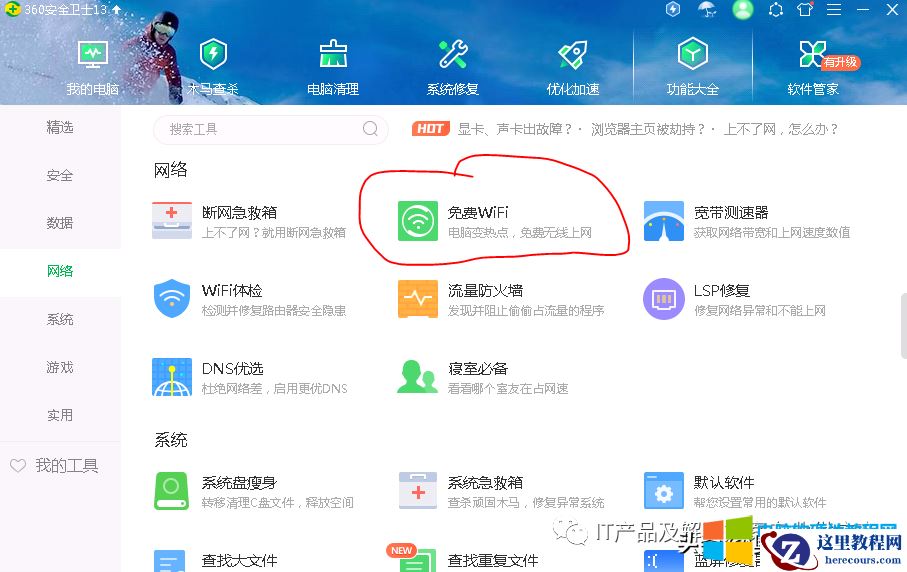This screenshot has width=907, height=572.
Task: Click the search magnifier icon
Action: [370, 128]
